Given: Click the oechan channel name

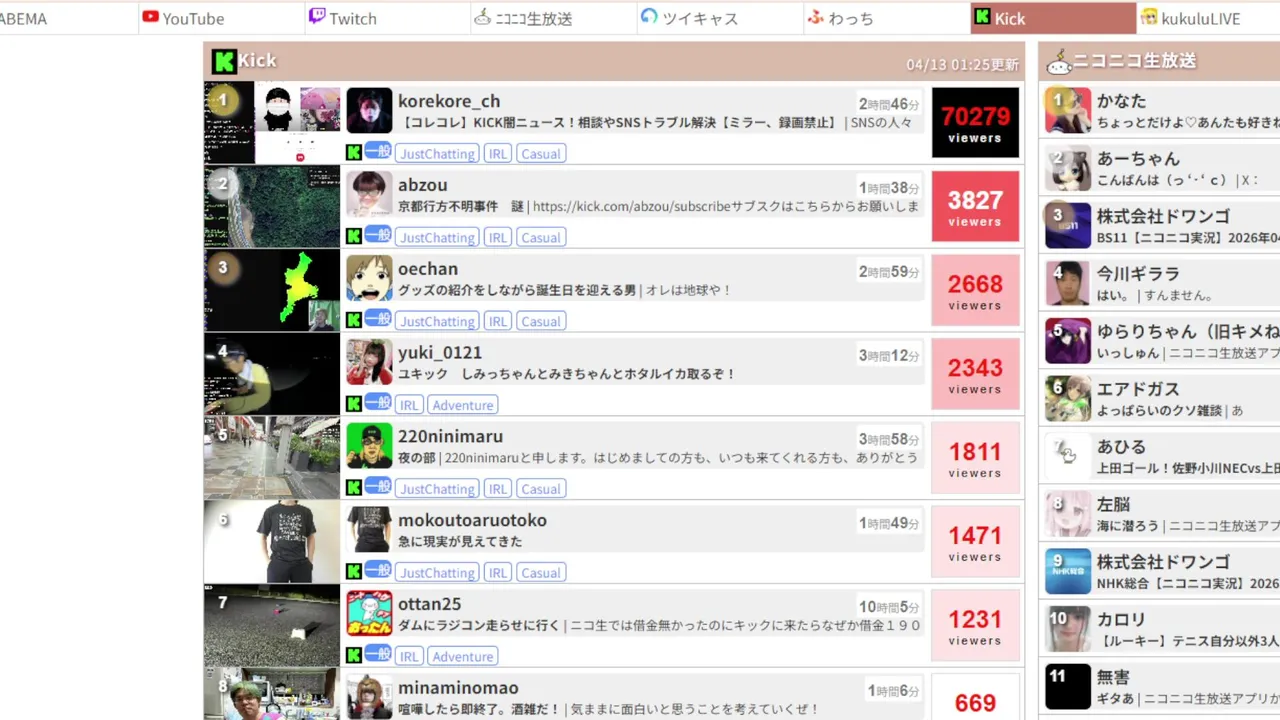Looking at the screenshot, I should tap(428, 269).
